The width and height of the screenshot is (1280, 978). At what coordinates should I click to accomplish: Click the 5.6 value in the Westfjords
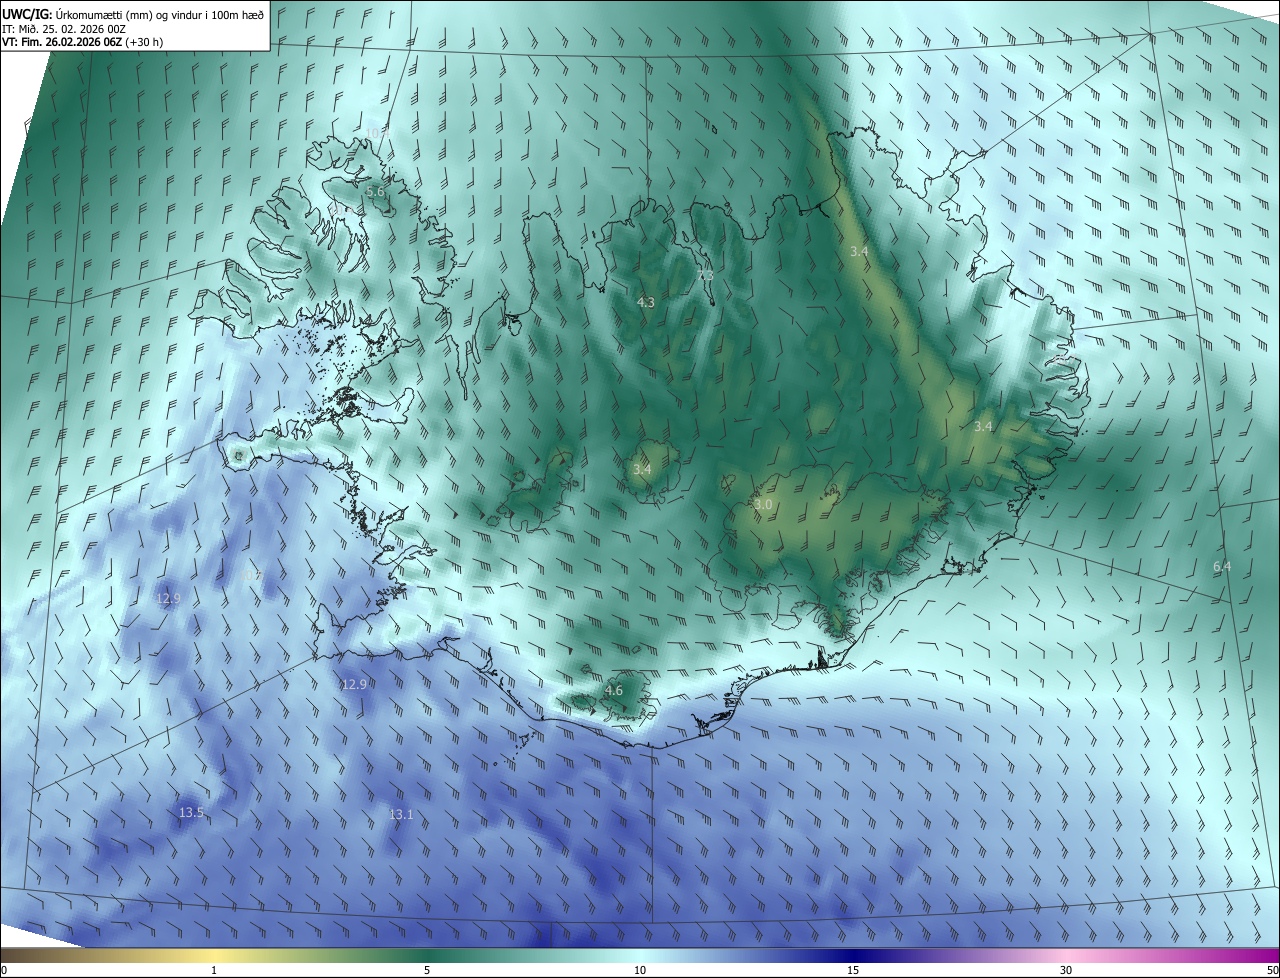(x=375, y=191)
